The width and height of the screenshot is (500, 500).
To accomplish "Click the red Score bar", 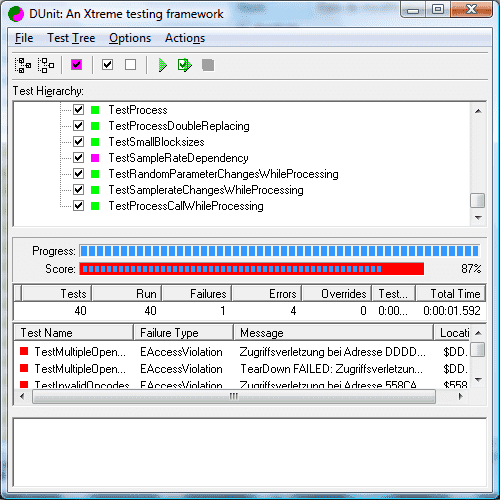I will pos(252,269).
